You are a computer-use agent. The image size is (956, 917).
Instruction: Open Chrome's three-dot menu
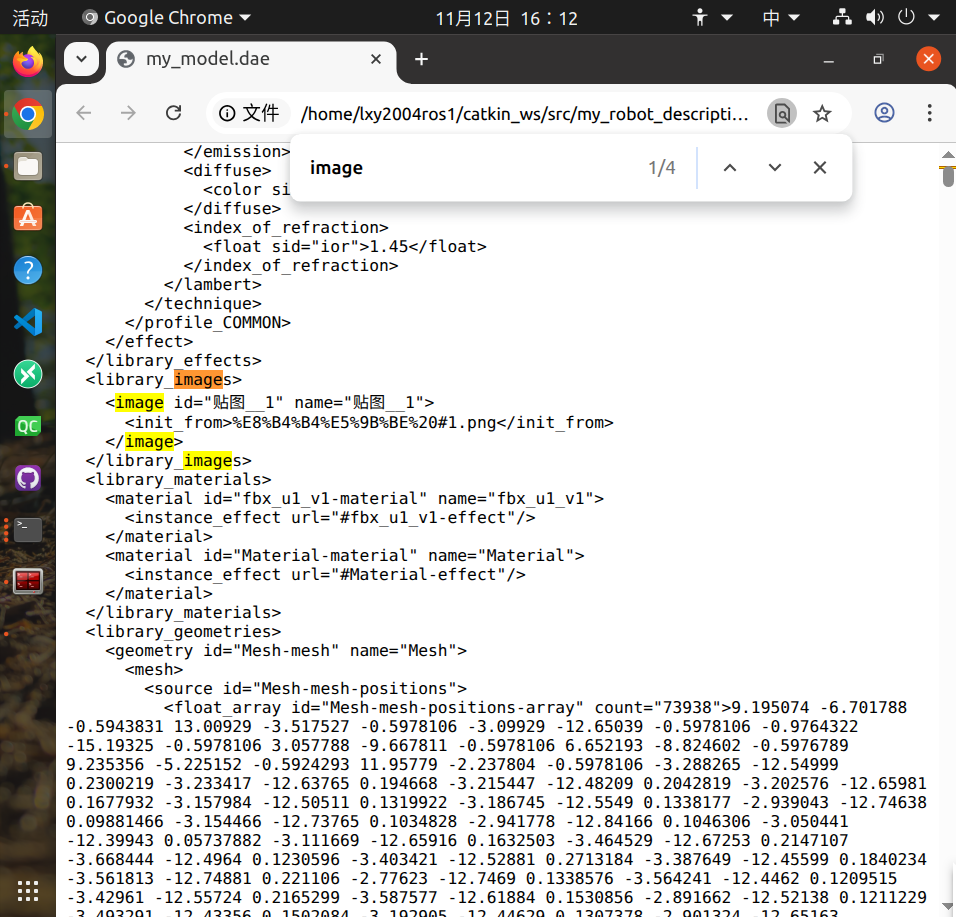[x=930, y=113]
